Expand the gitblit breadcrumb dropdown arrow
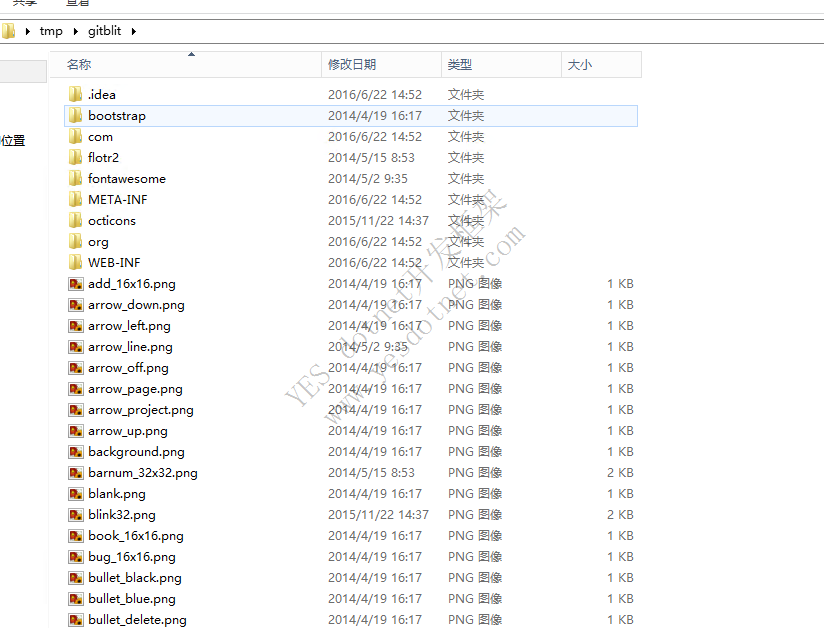Image resolution: width=824 pixels, height=628 pixels. coord(134,32)
